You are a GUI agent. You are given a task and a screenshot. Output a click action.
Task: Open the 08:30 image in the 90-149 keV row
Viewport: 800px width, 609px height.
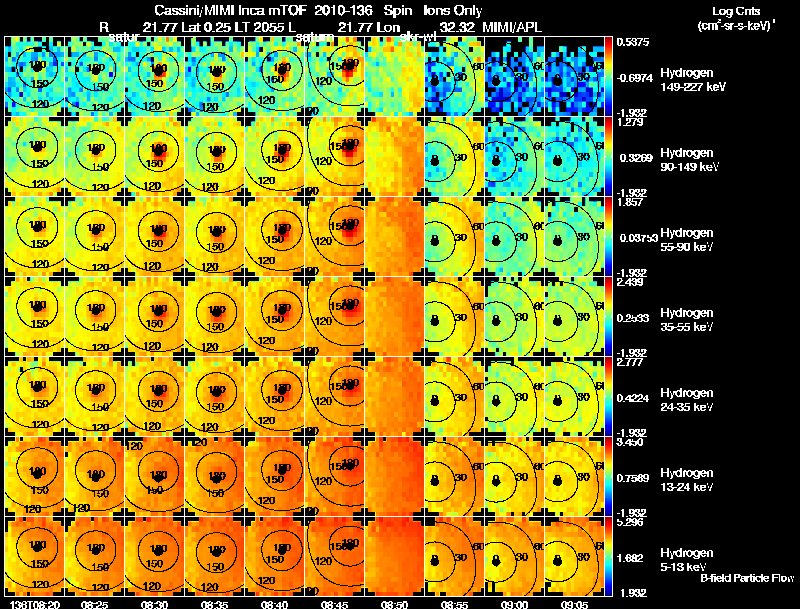tap(154, 156)
